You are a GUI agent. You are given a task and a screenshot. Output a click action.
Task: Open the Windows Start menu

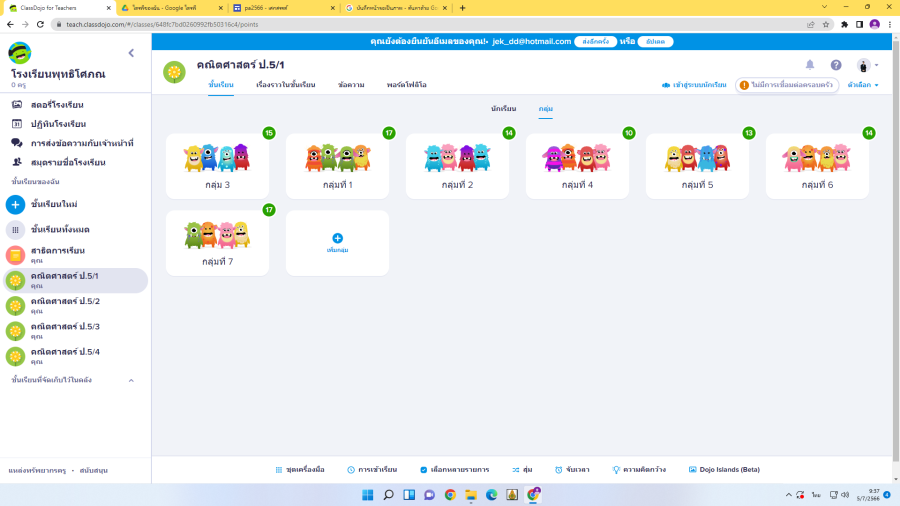point(368,495)
